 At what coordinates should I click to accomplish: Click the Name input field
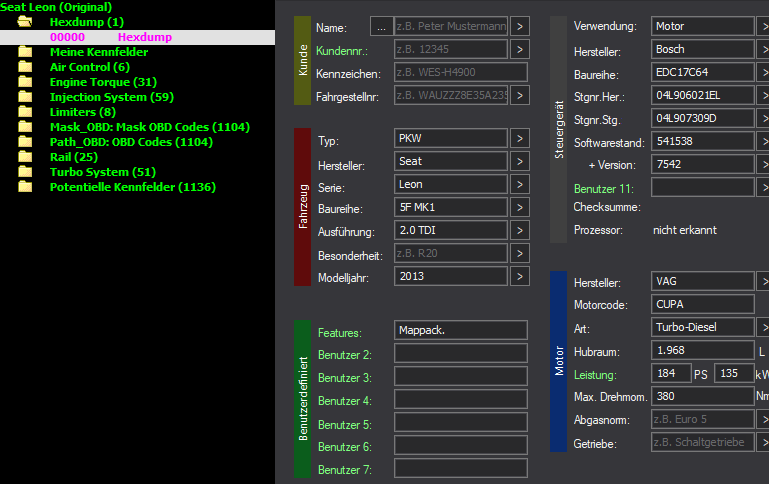[451, 26]
